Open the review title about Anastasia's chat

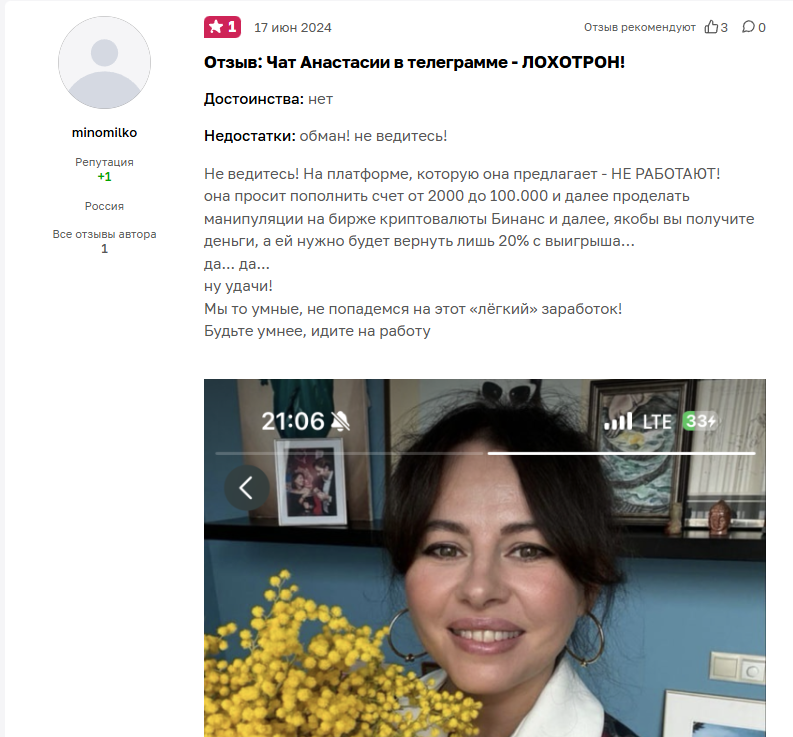click(x=414, y=62)
